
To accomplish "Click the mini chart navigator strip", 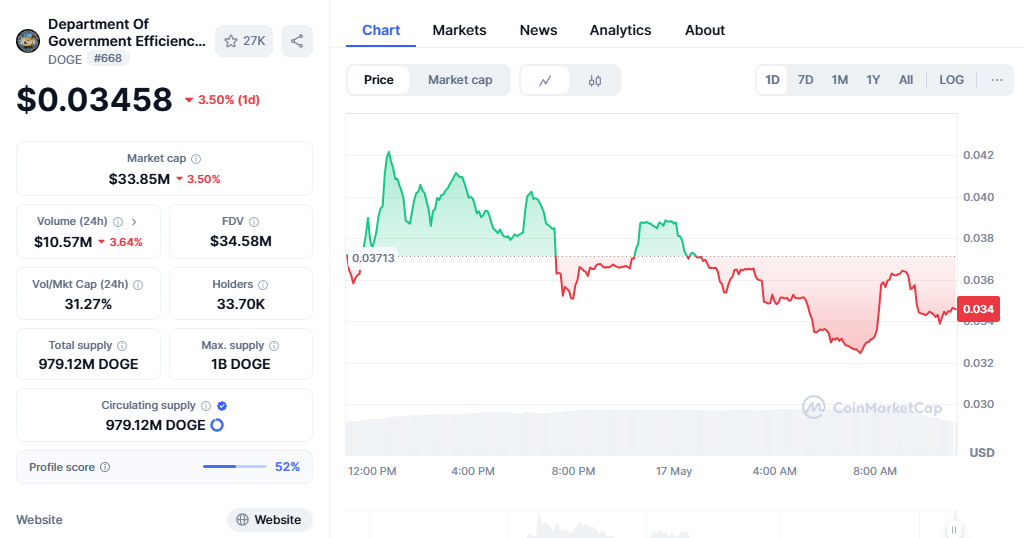I will (x=650, y=524).
